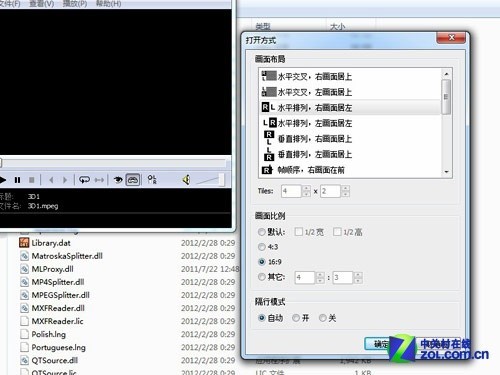This screenshot has width=500, height=375.
Task: Select Polish.lng in file list
Action: coord(49,334)
